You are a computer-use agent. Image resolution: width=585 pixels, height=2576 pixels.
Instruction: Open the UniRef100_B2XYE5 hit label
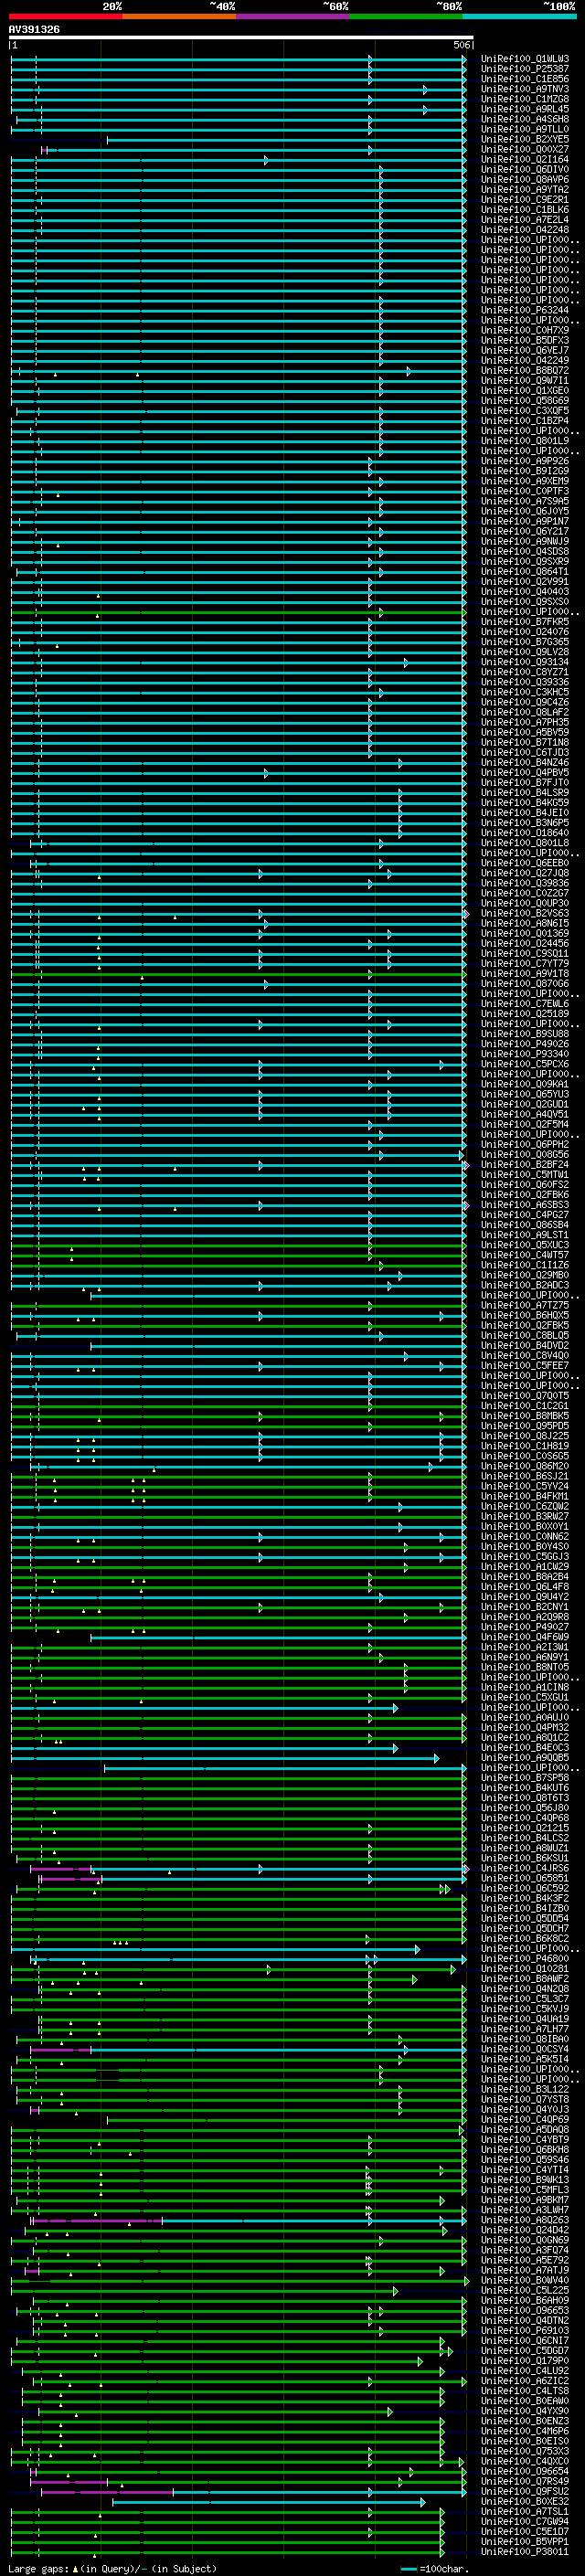pos(524,139)
